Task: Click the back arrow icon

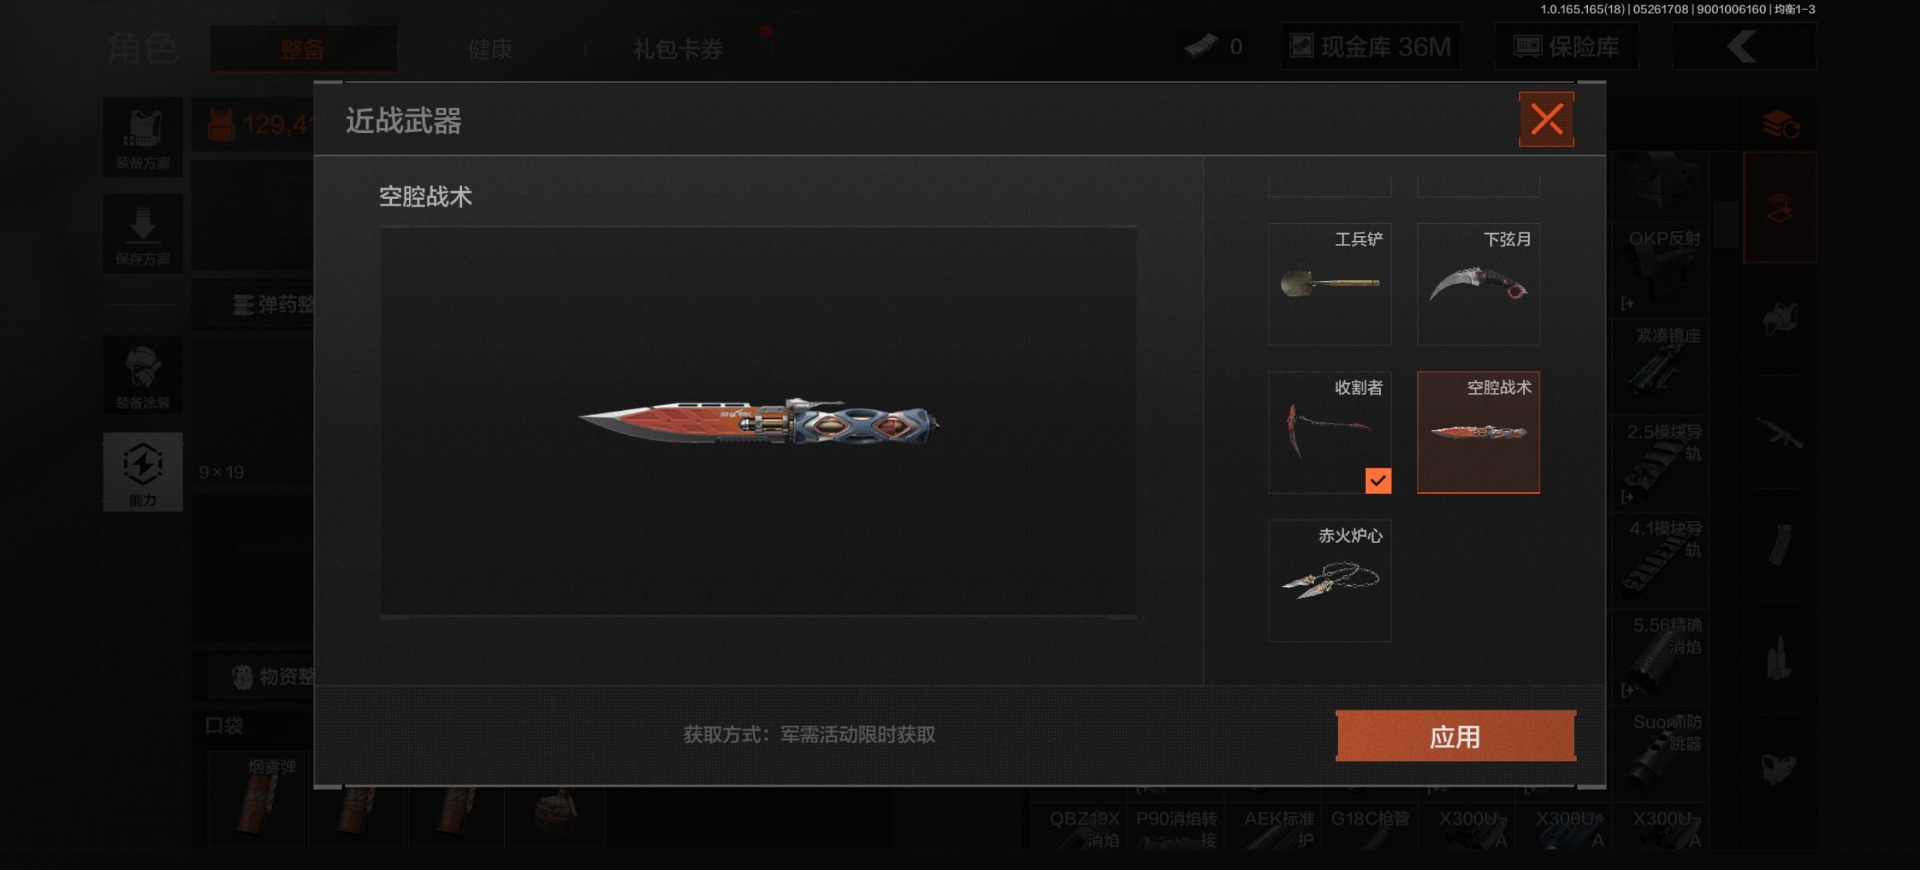Action: pyautogui.click(x=1744, y=47)
